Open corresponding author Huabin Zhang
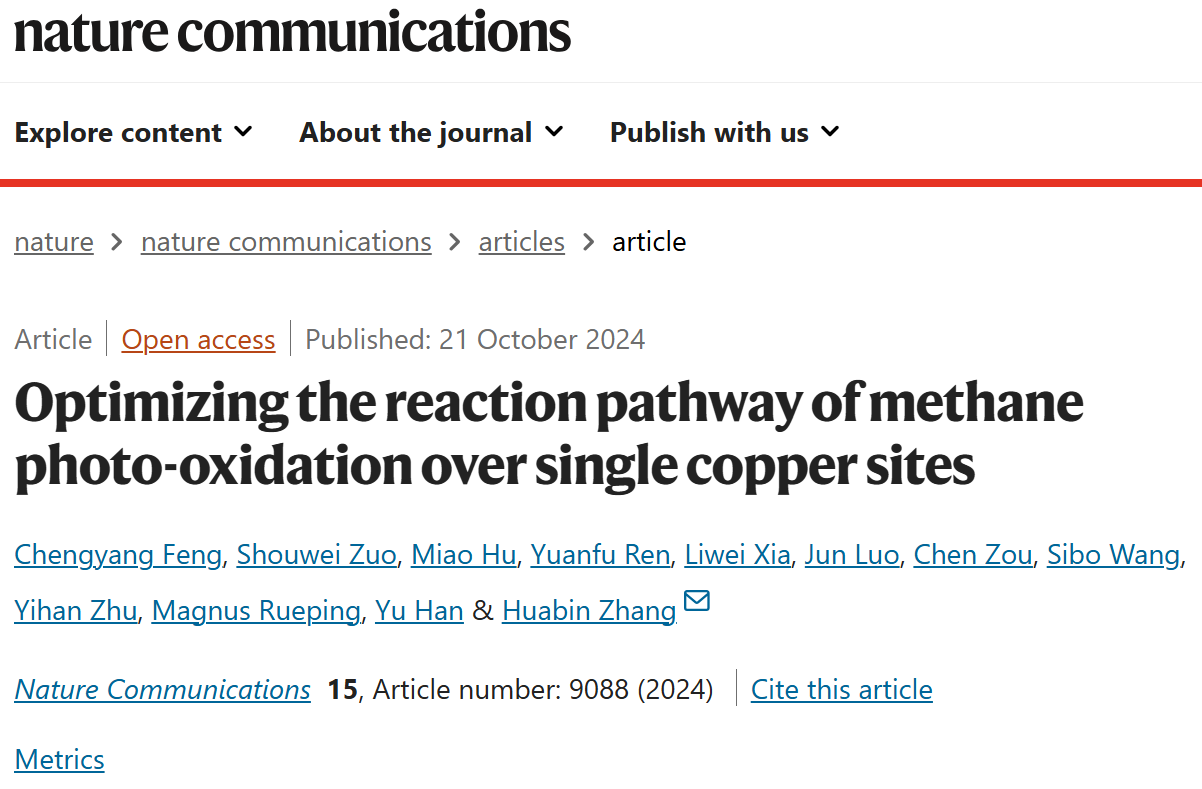1202x789 pixels. (x=589, y=611)
